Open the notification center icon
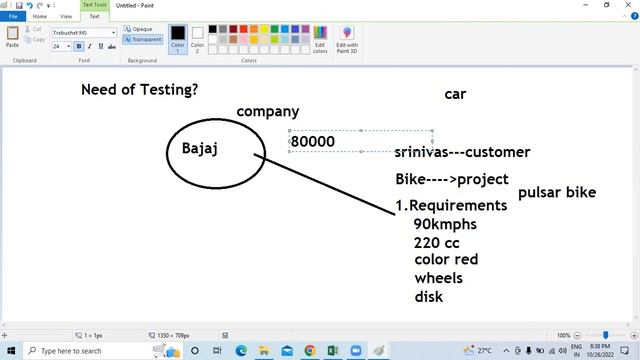 [x=624, y=351]
